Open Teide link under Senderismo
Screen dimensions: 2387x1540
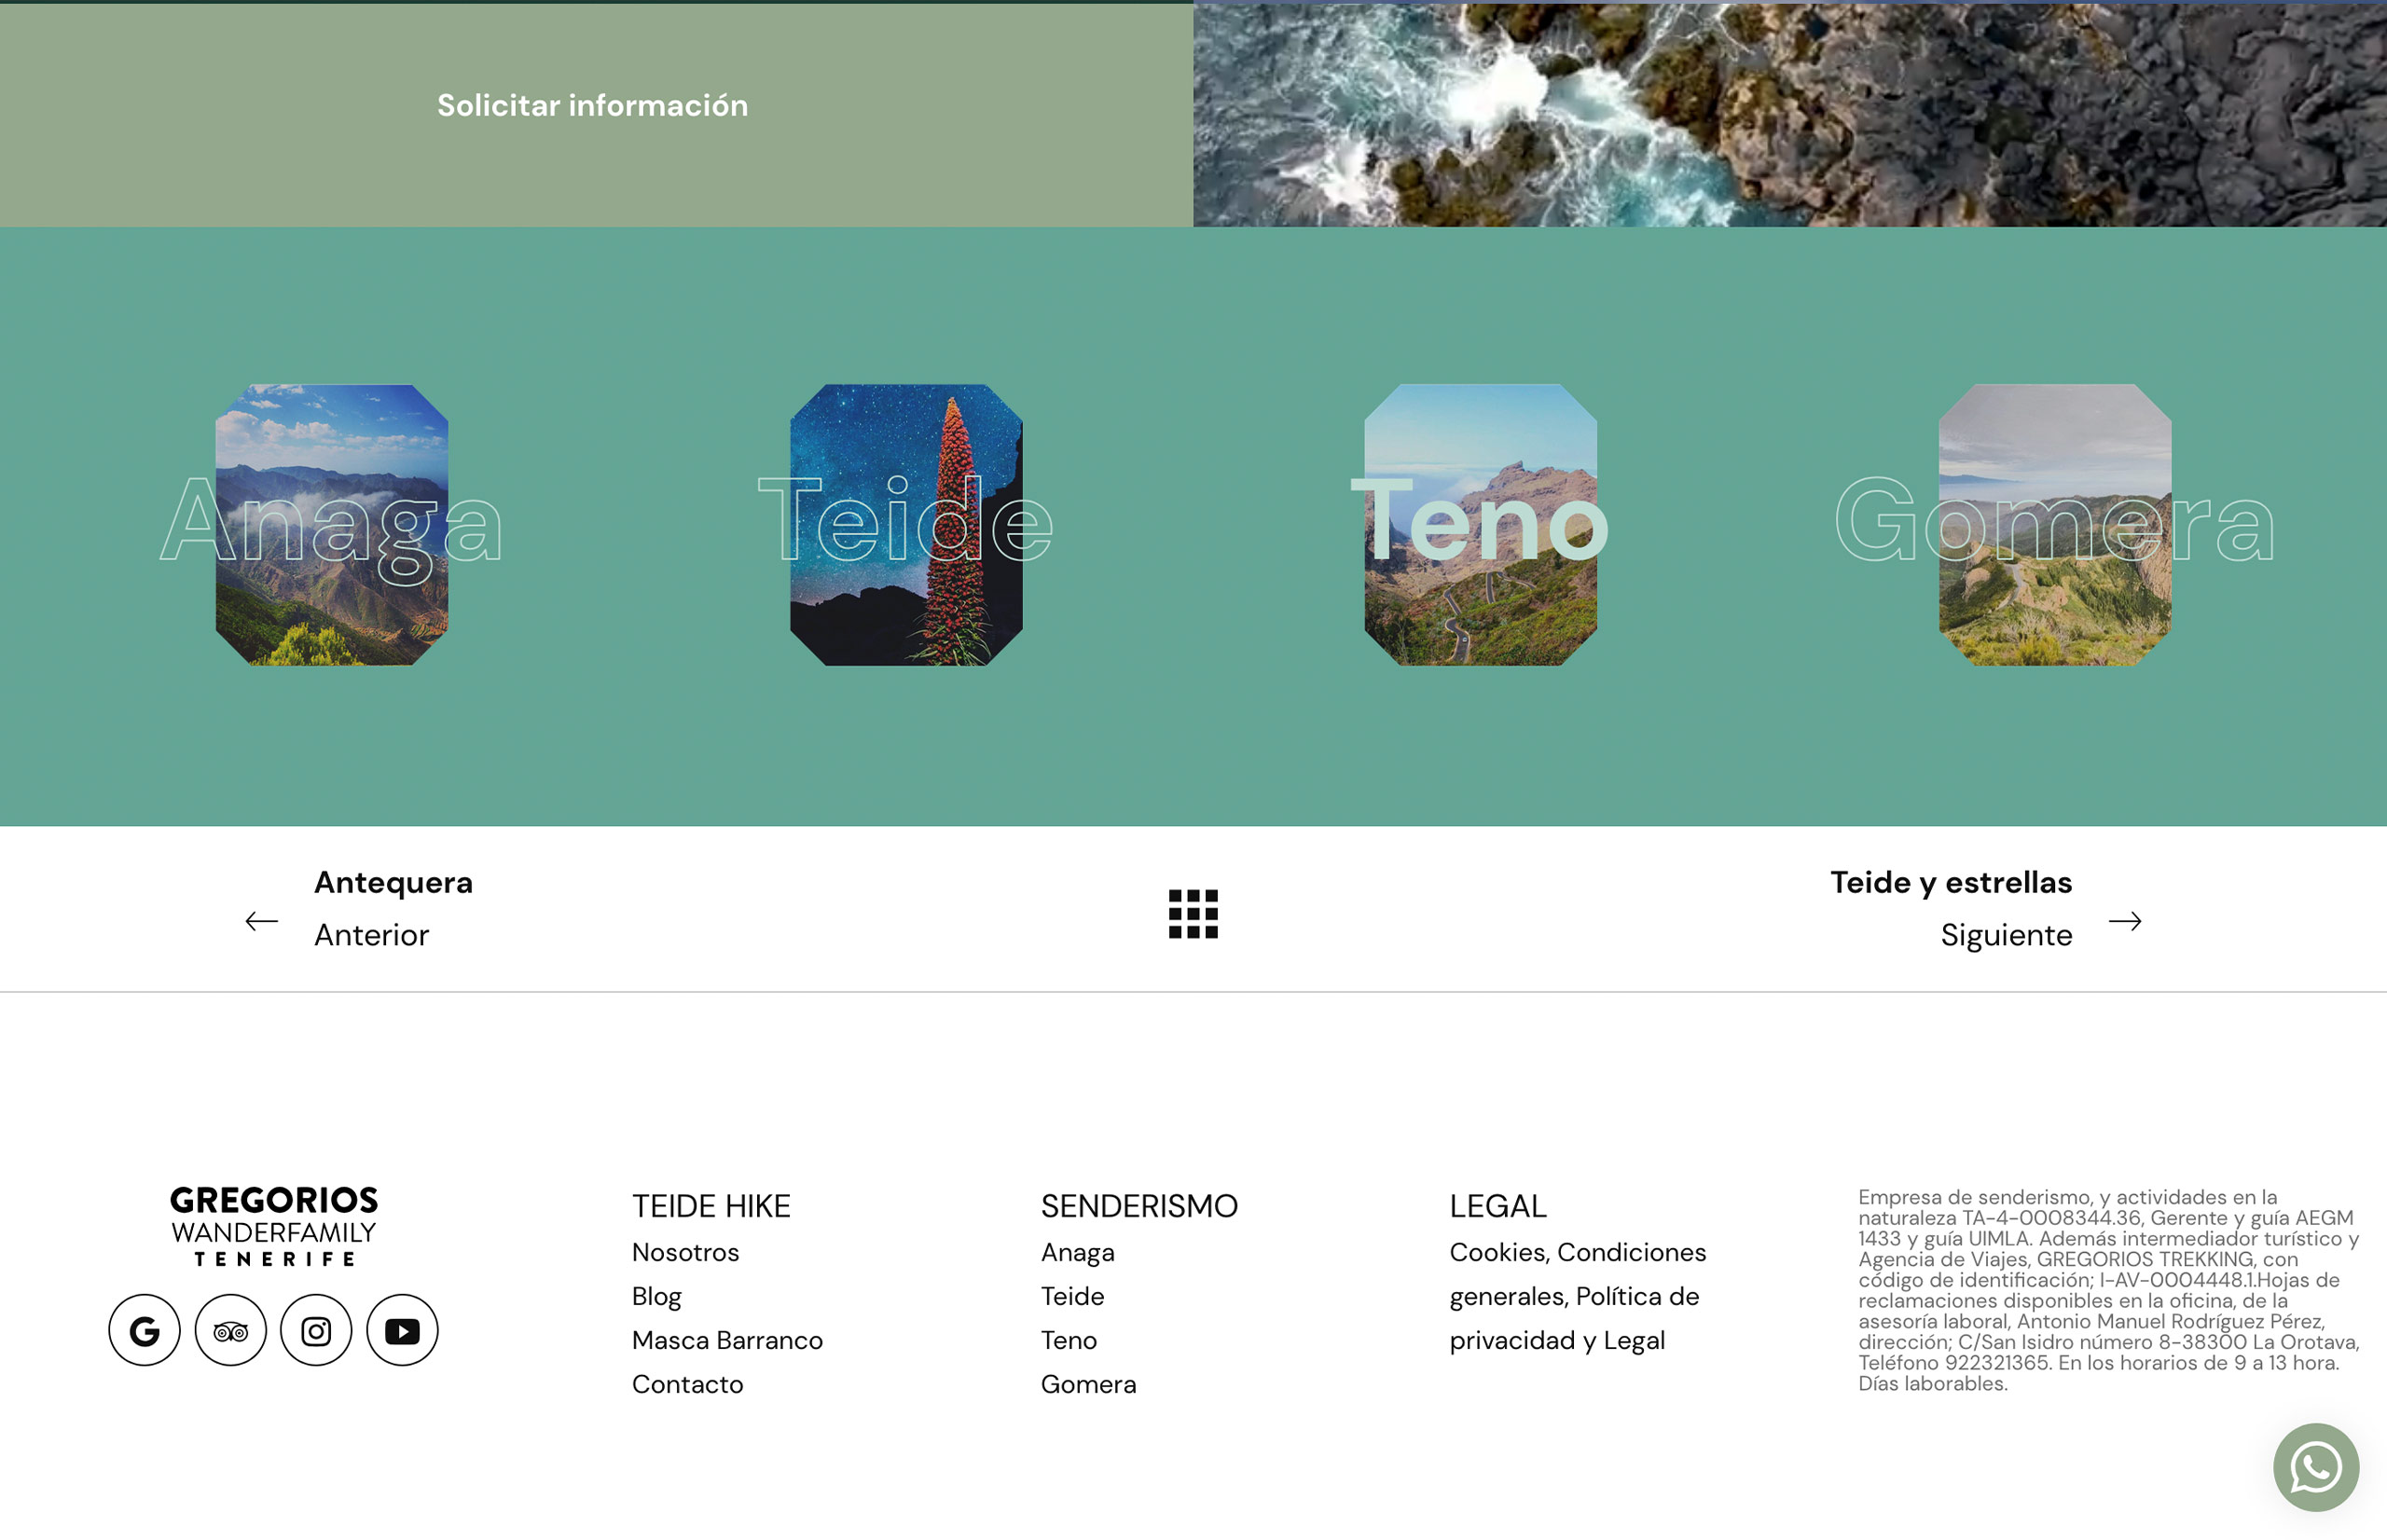(x=1072, y=1296)
